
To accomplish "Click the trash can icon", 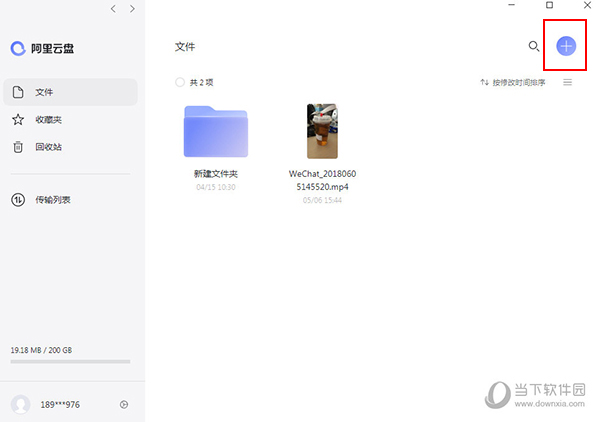I will point(18,147).
